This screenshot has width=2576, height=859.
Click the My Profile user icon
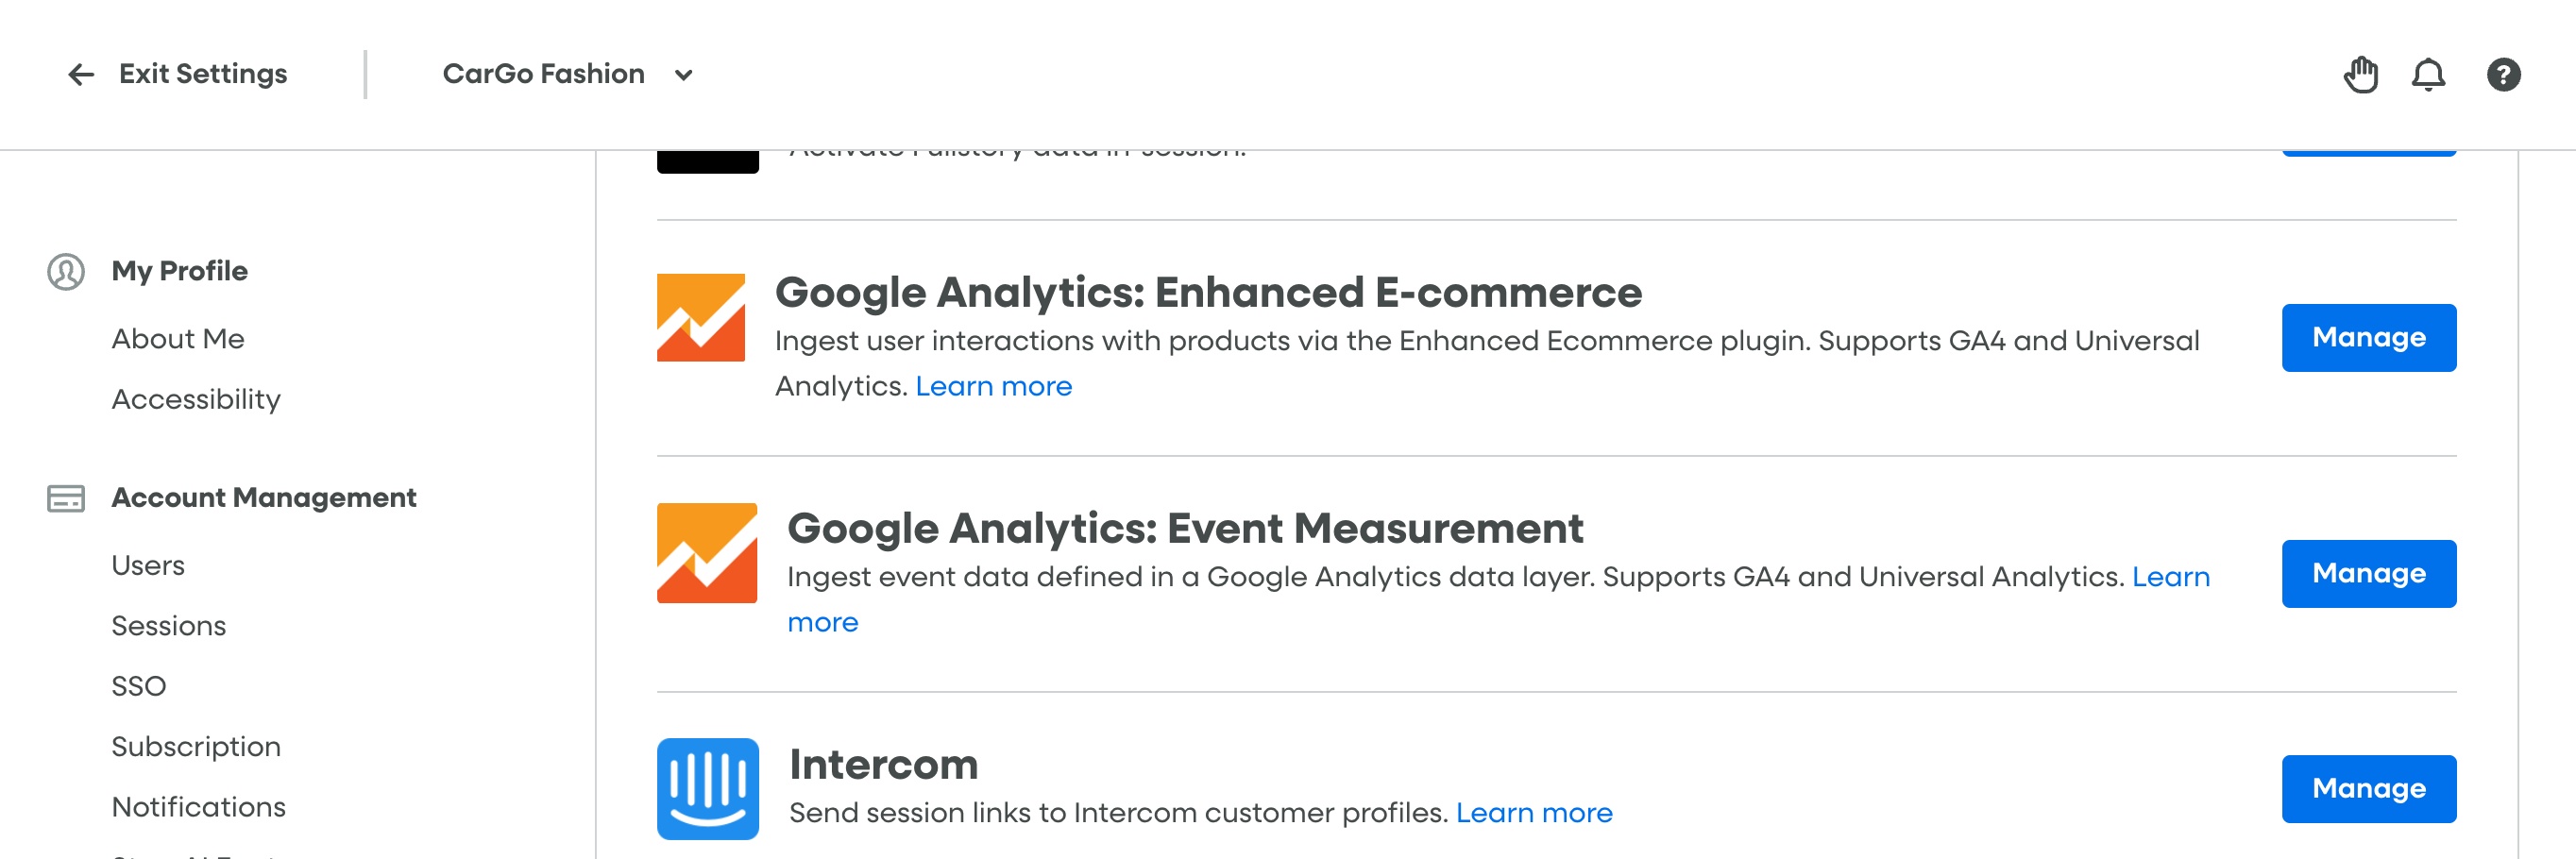coord(66,272)
